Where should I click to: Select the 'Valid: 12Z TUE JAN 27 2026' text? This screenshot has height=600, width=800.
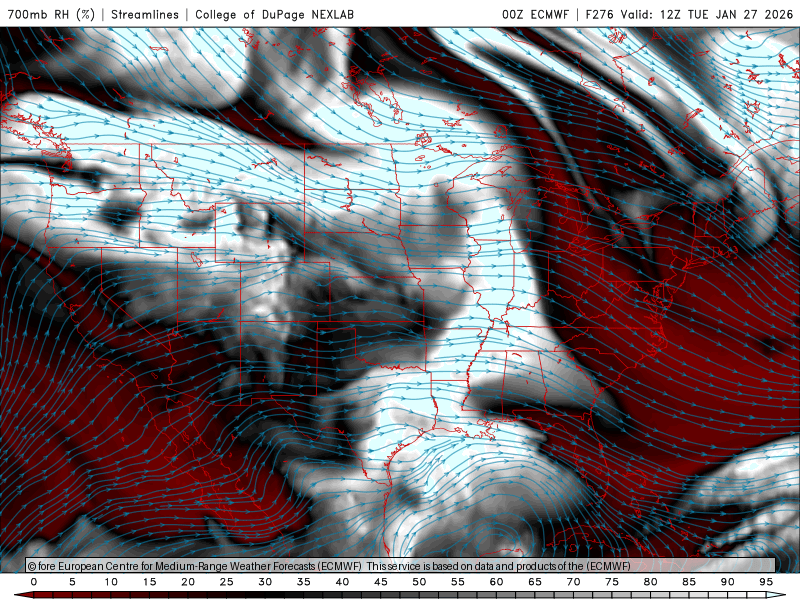pyautogui.click(x=707, y=14)
